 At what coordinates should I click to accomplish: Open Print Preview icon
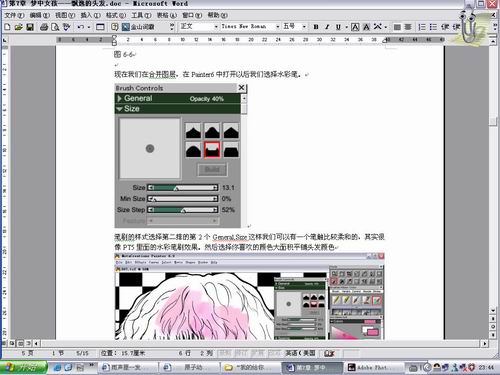55,27
